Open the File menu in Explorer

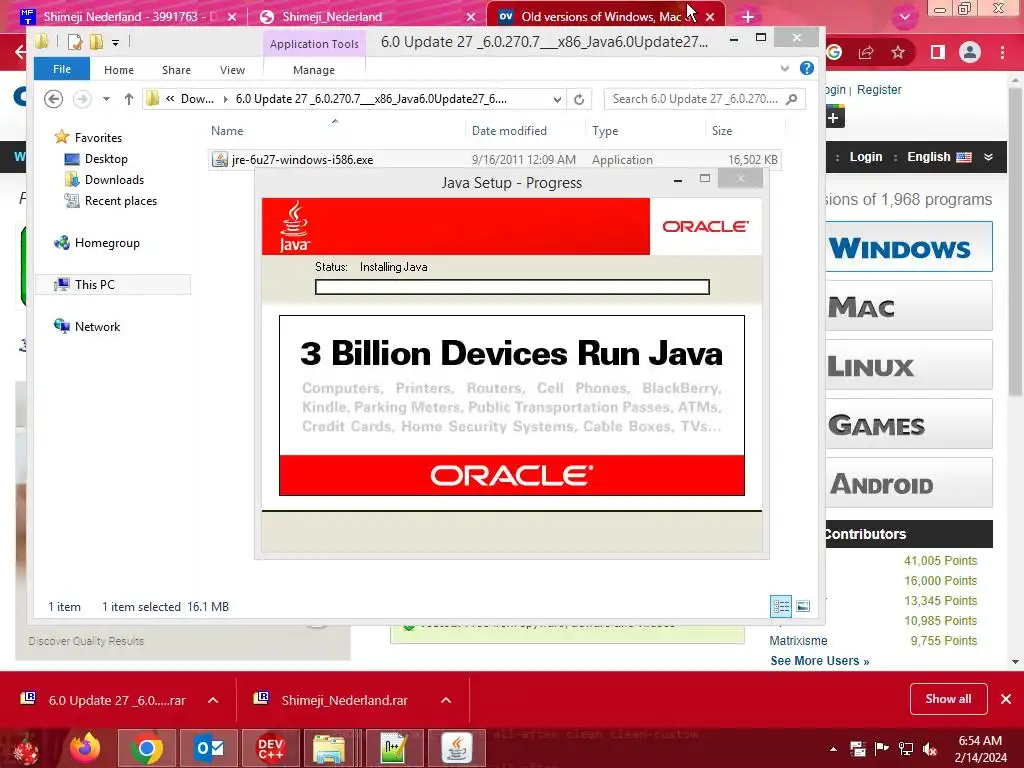[62, 69]
